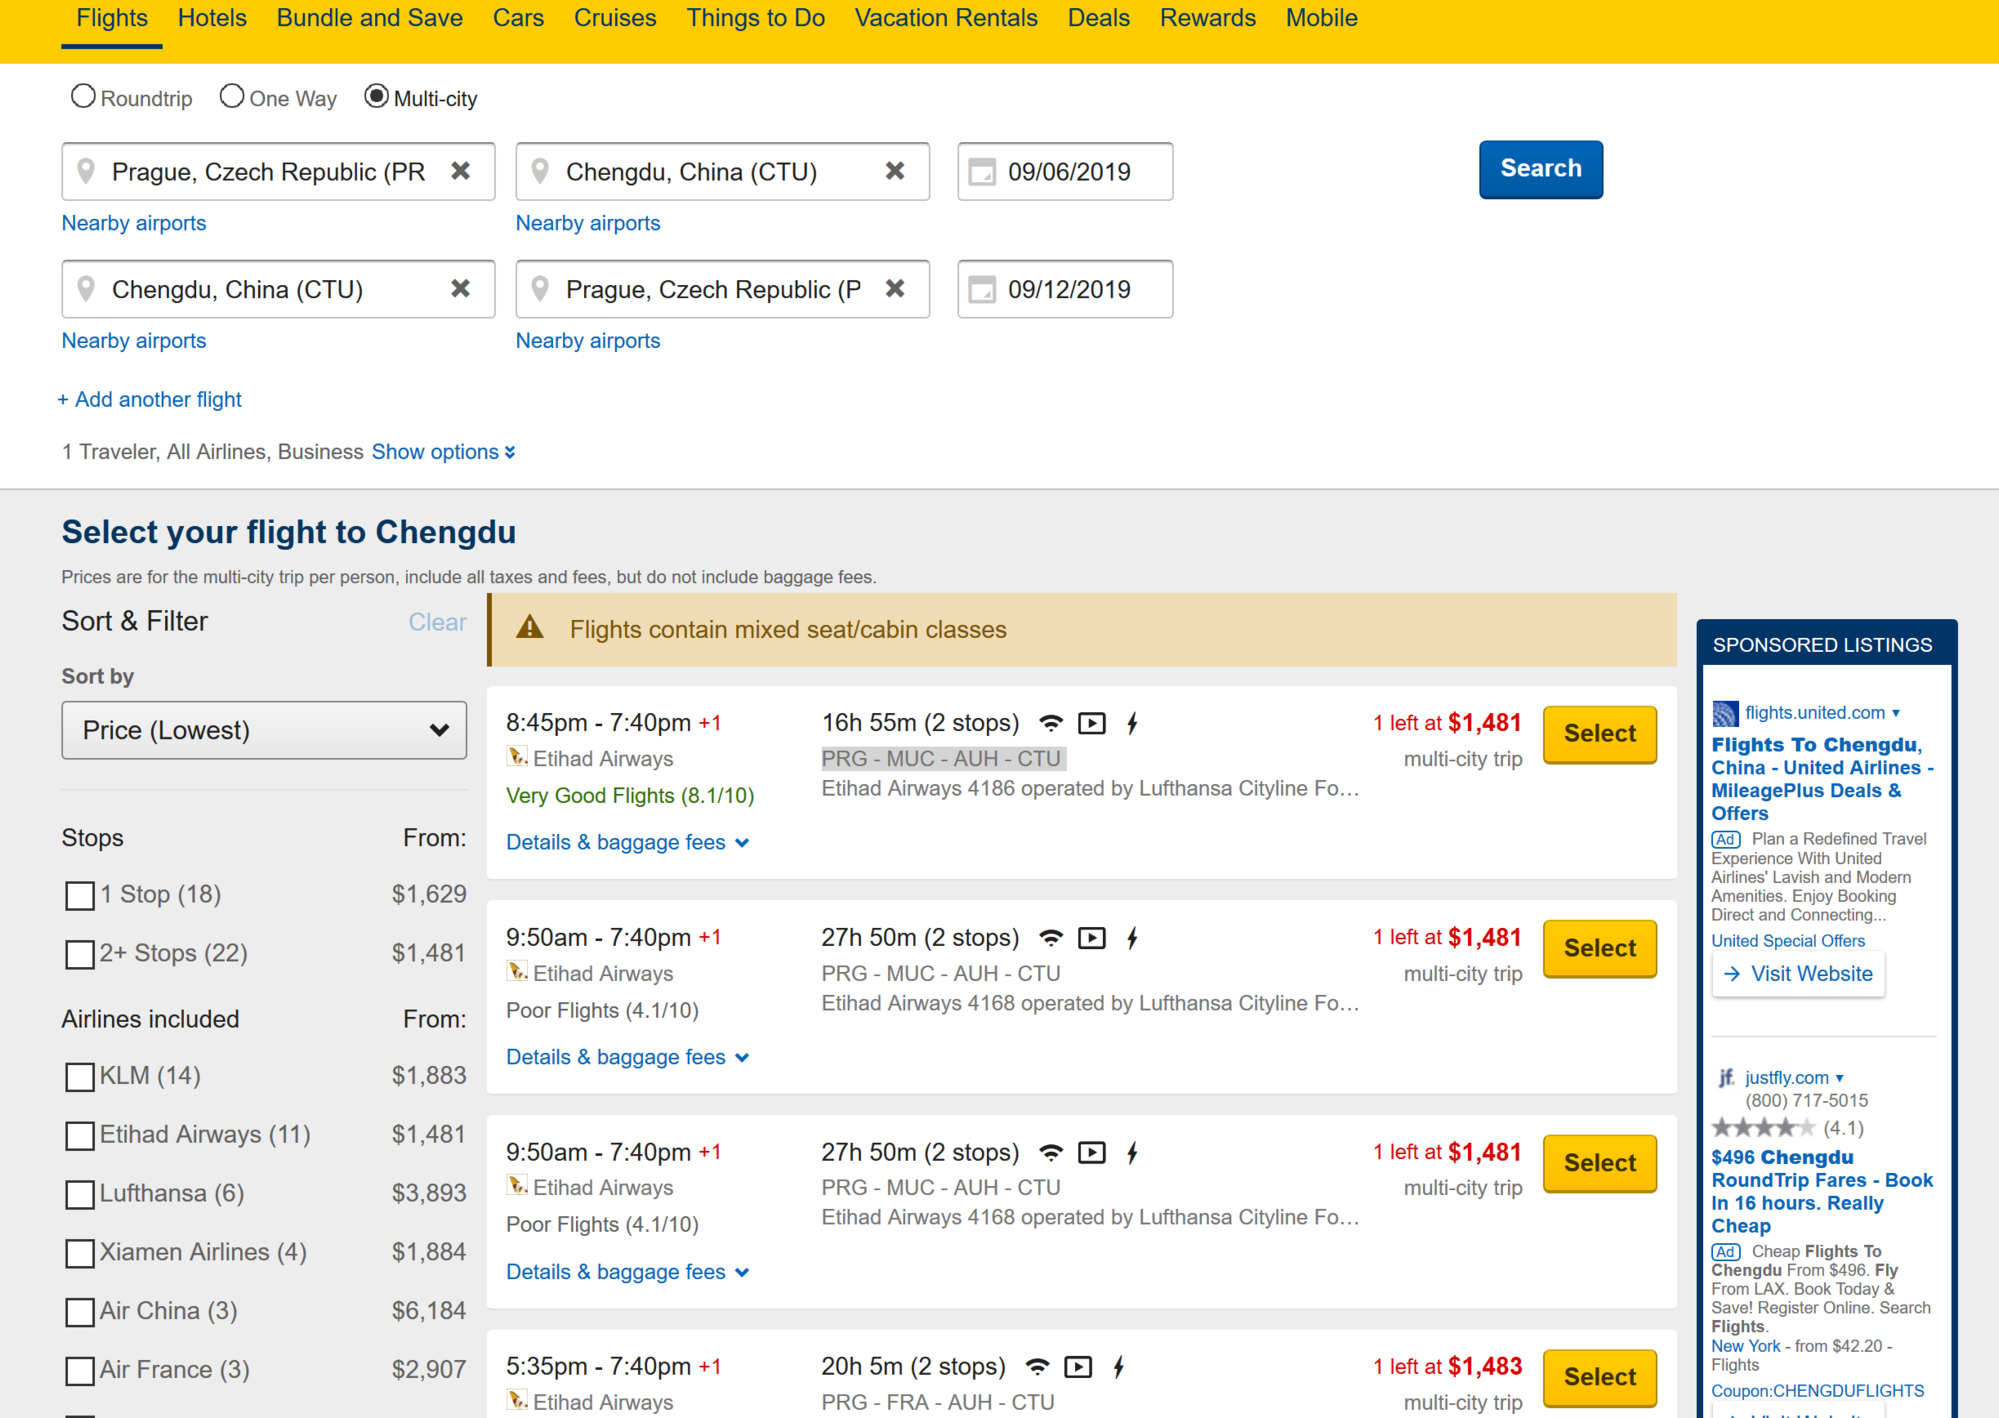Clear first Chengdu destination with X icon
Image resolution: width=1999 pixels, height=1418 pixels.
[895, 171]
